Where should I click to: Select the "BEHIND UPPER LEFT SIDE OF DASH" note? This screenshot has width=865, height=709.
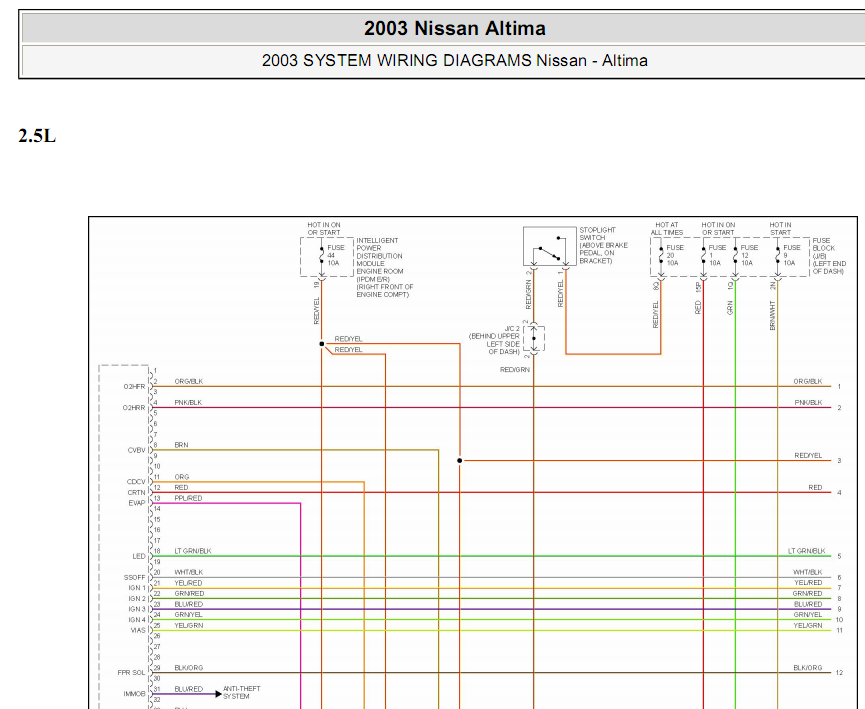point(494,344)
